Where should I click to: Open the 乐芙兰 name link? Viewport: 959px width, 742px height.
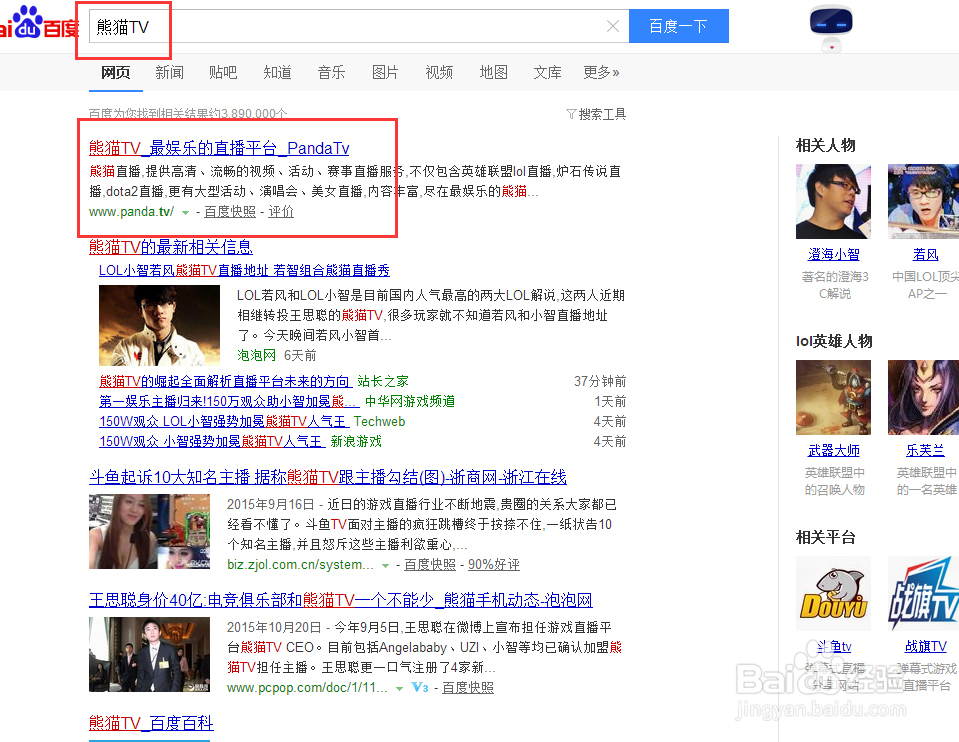(x=925, y=450)
